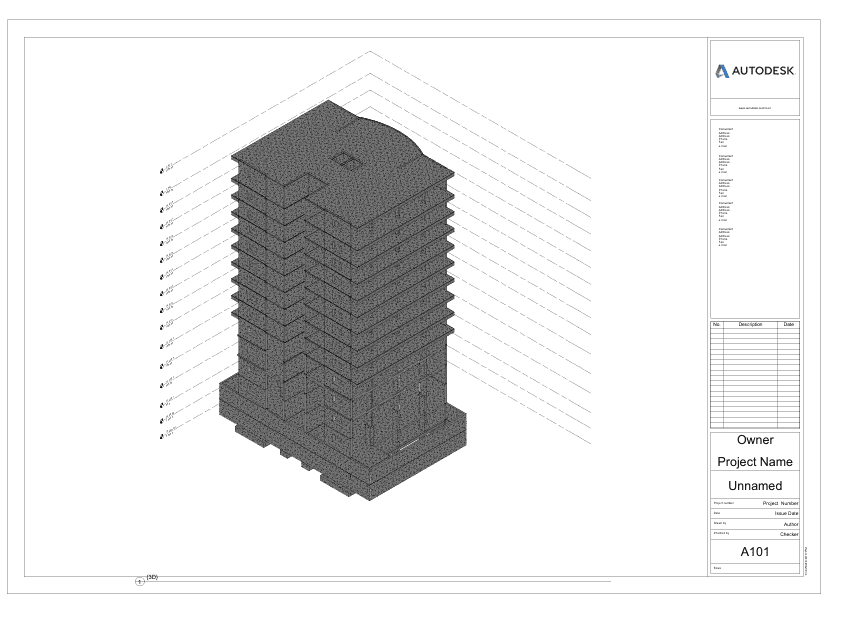843x625 pixels.
Task: Select the first consultant address block
Action: pyautogui.click(x=726, y=138)
